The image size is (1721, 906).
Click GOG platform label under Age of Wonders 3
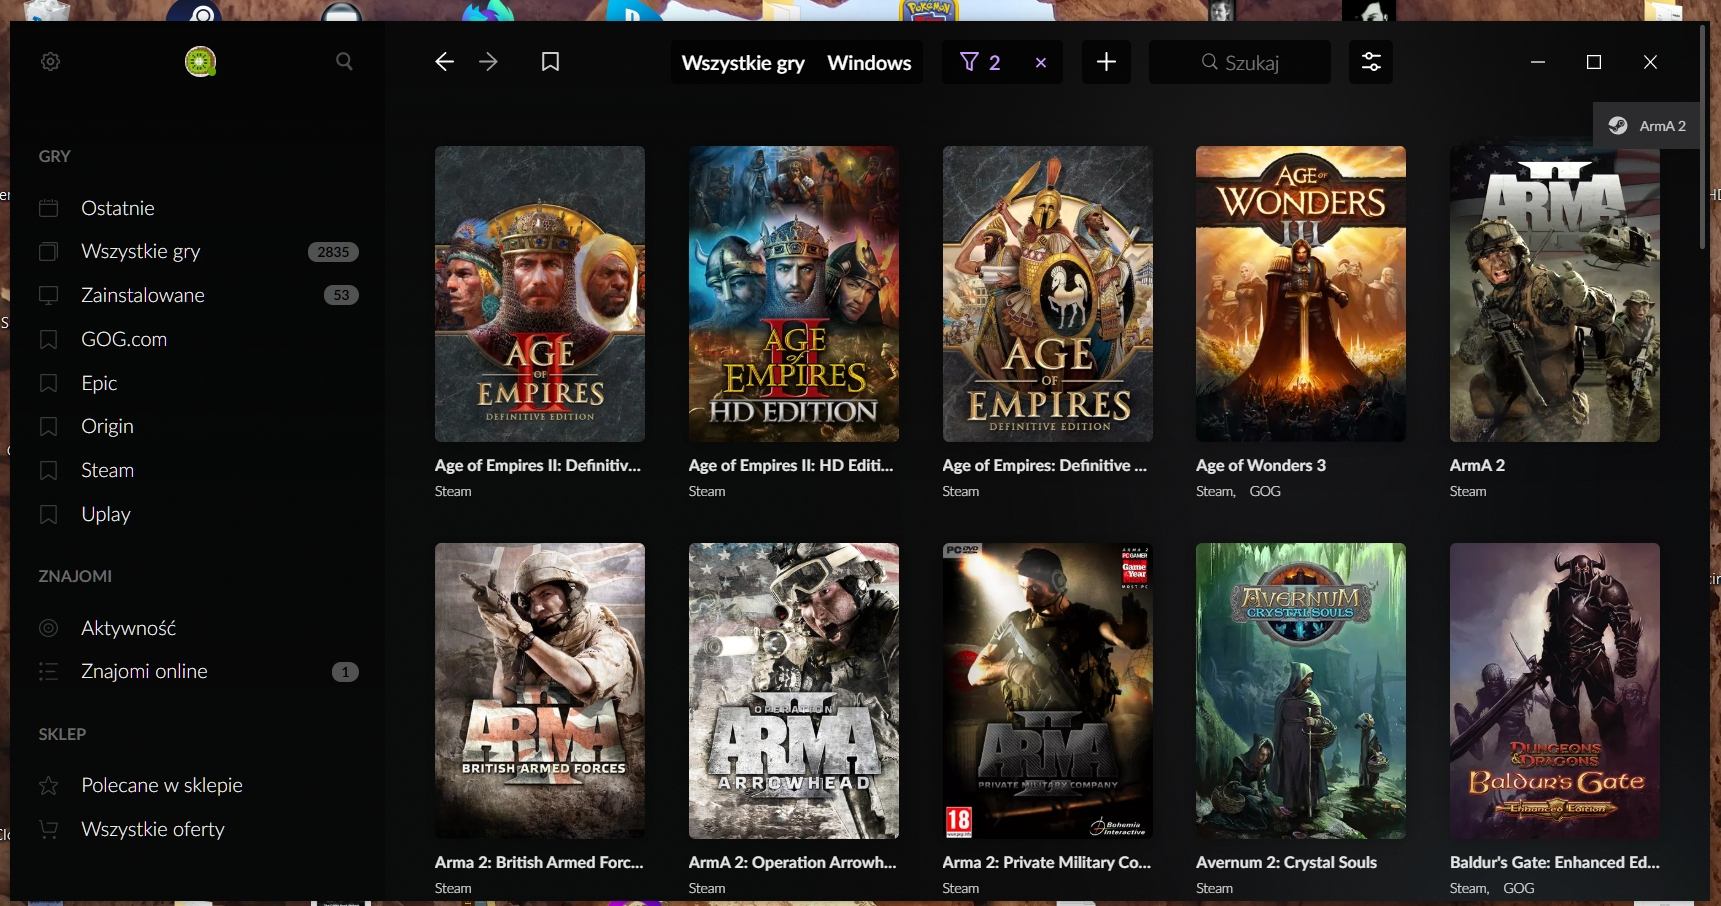(1265, 491)
